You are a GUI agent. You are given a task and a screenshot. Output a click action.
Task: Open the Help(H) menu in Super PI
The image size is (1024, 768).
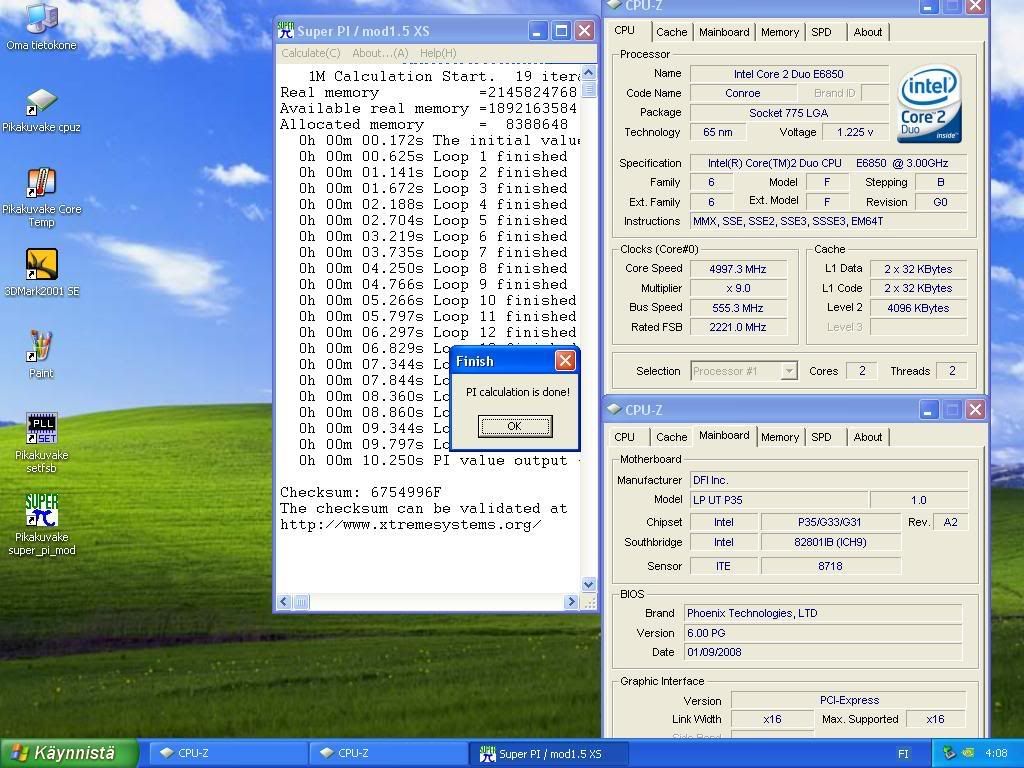(x=438, y=53)
